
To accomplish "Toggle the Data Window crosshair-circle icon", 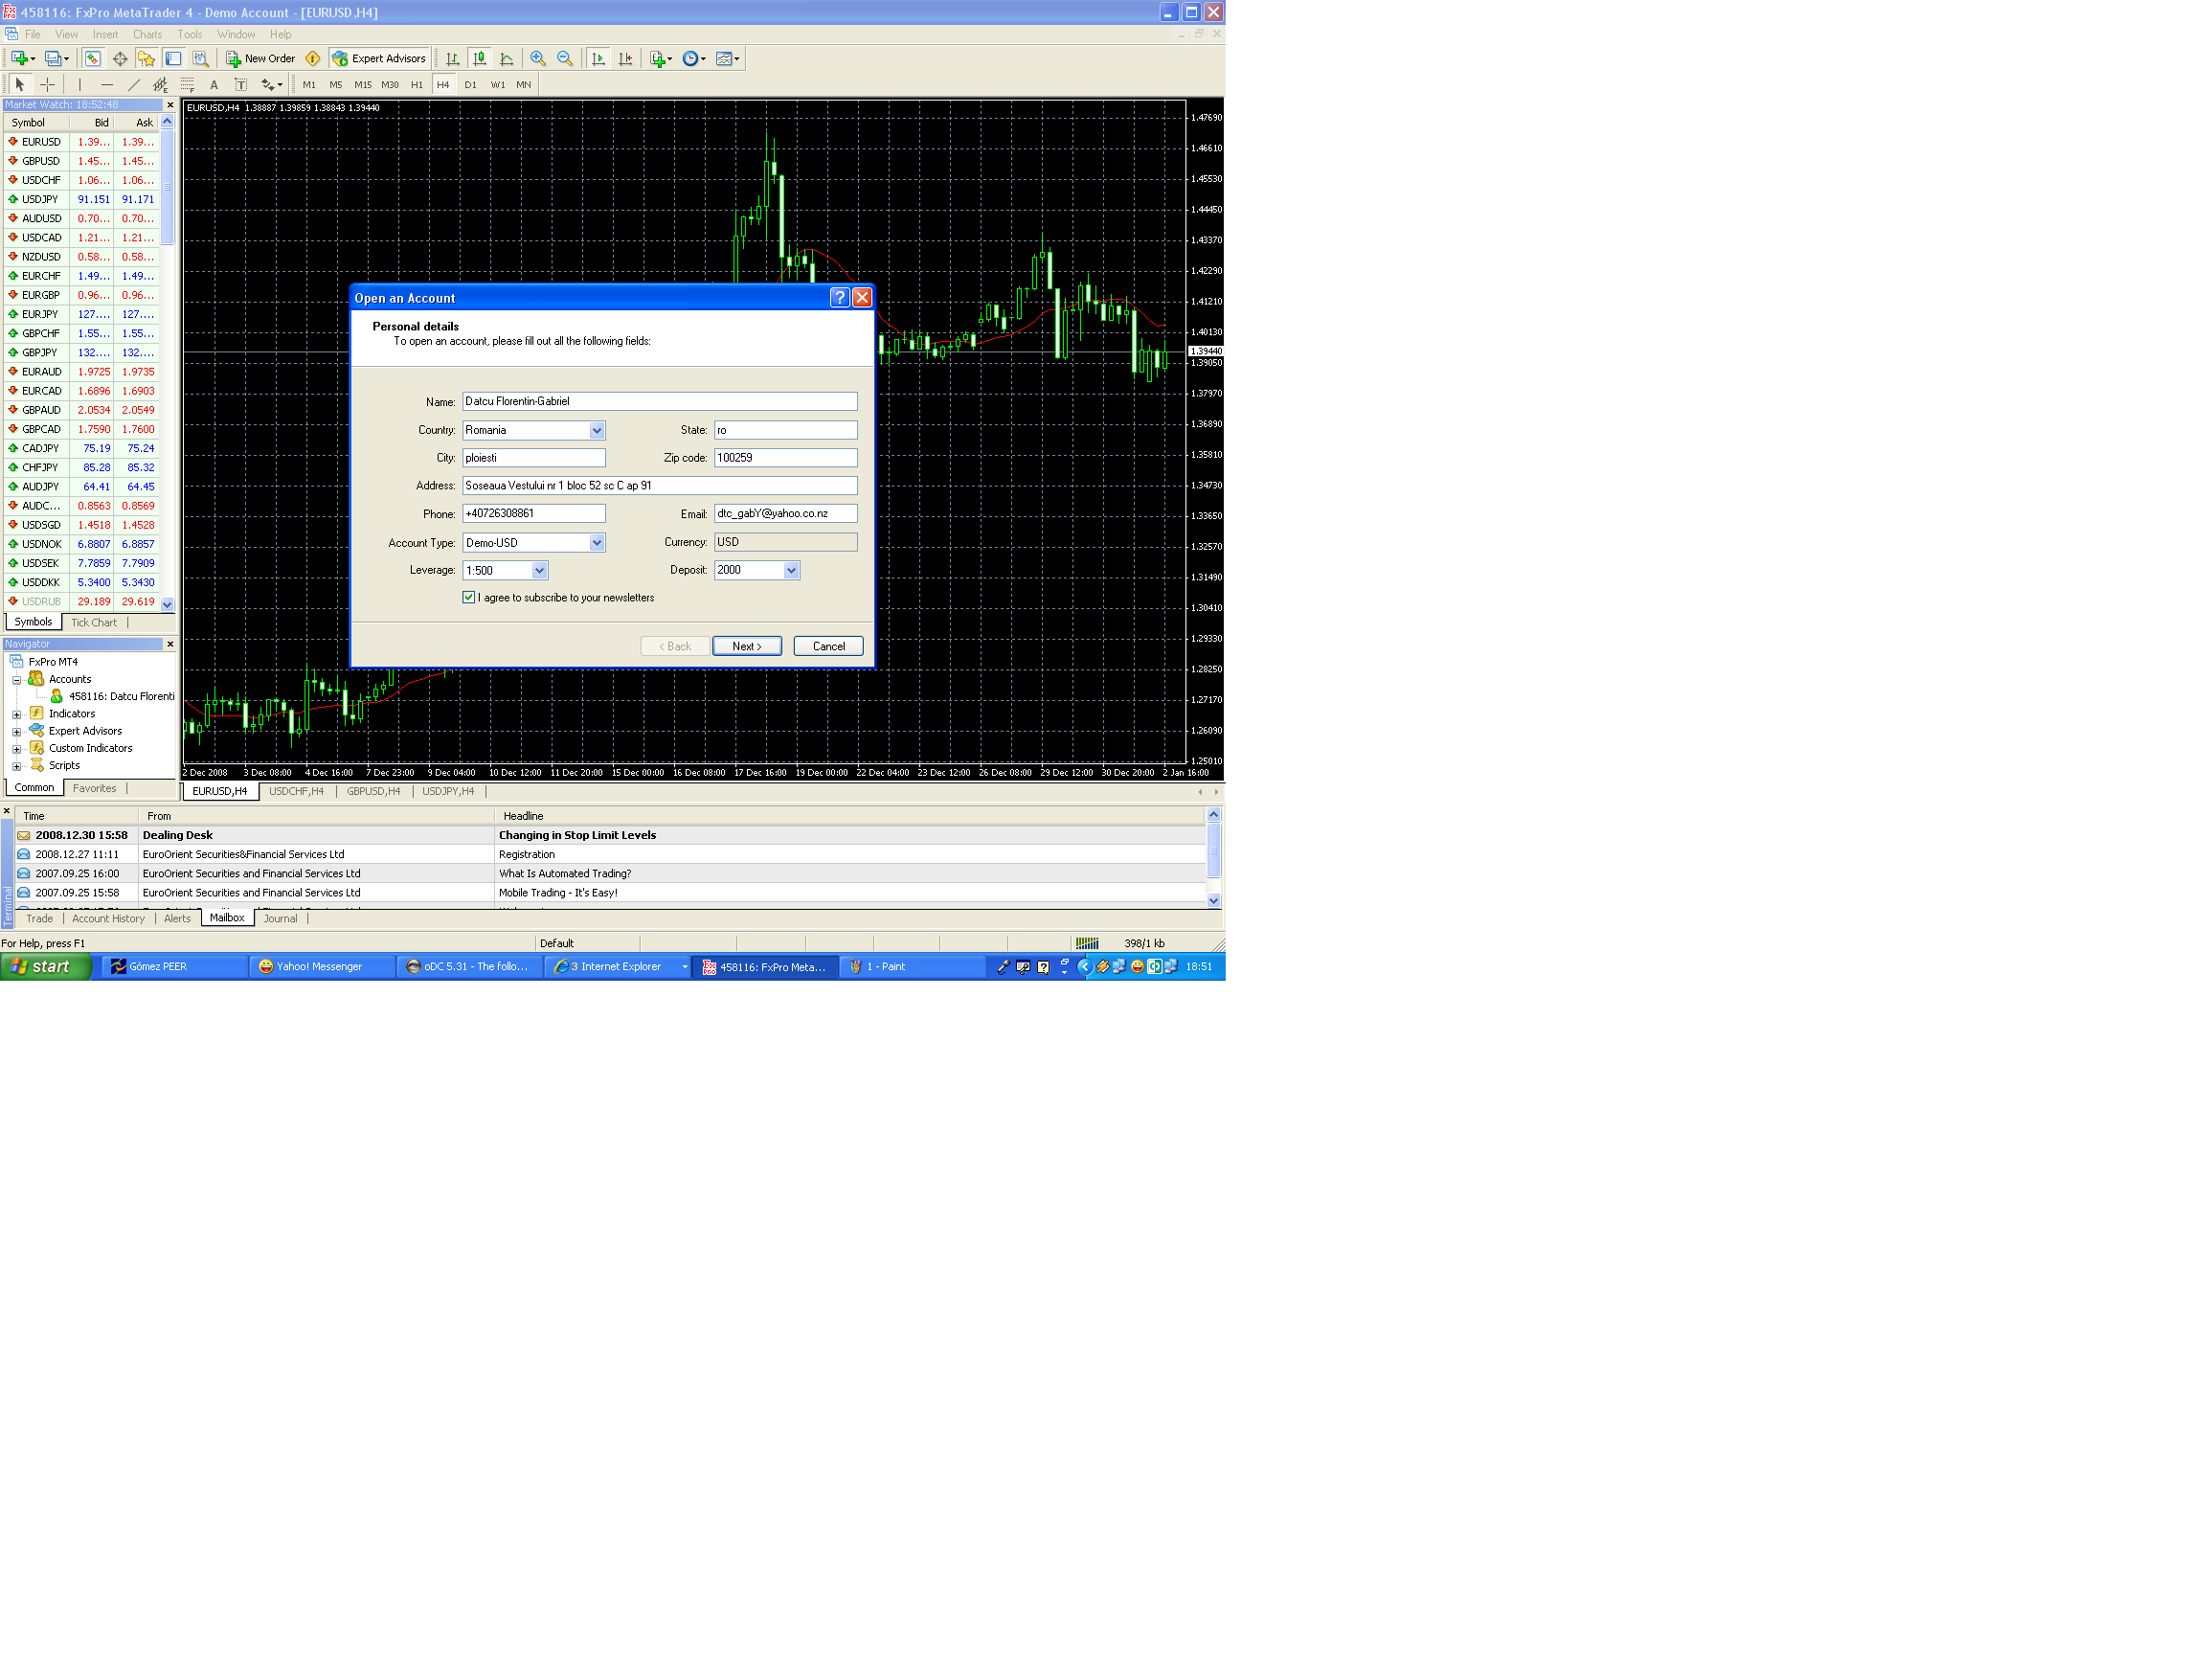I will [119, 59].
